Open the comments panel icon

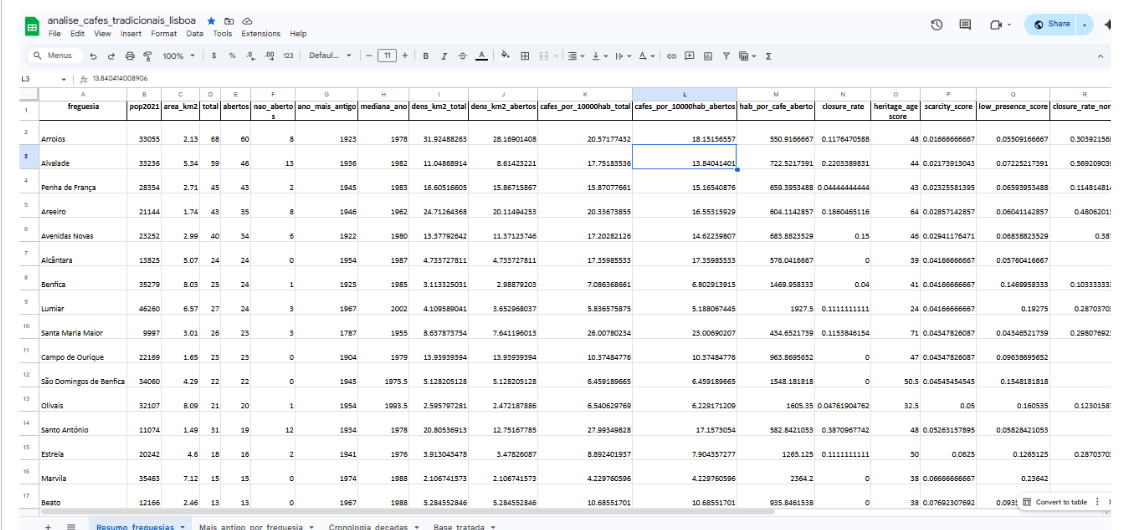pos(965,25)
